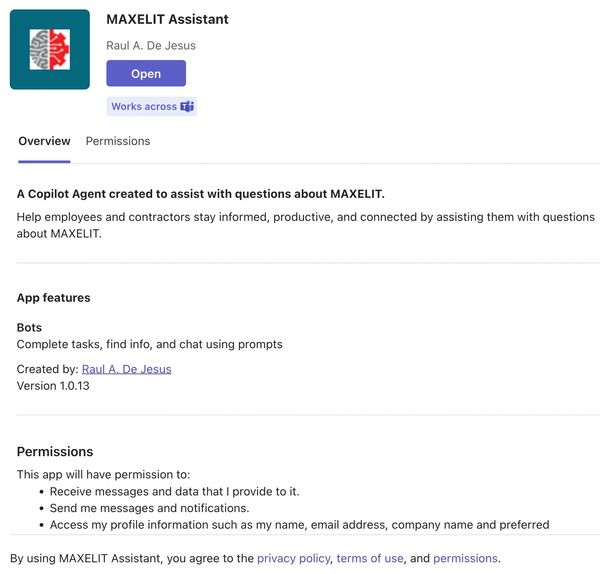Click the author name under the app title
This screenshot has width=600, height=574.
point(151,45)
